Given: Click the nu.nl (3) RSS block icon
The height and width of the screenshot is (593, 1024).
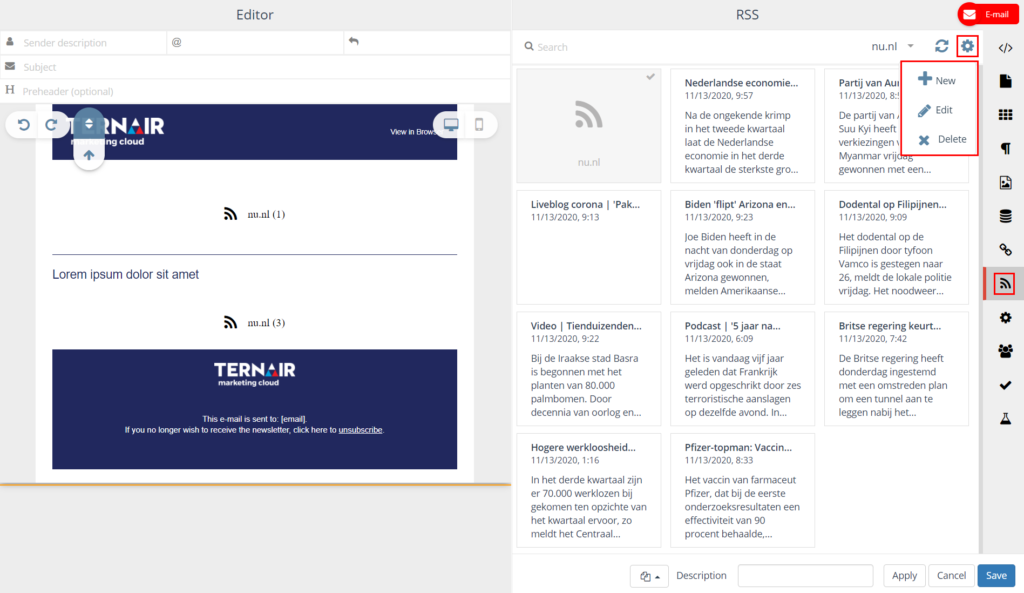Looking at the screenshot, I should point(230,323).
